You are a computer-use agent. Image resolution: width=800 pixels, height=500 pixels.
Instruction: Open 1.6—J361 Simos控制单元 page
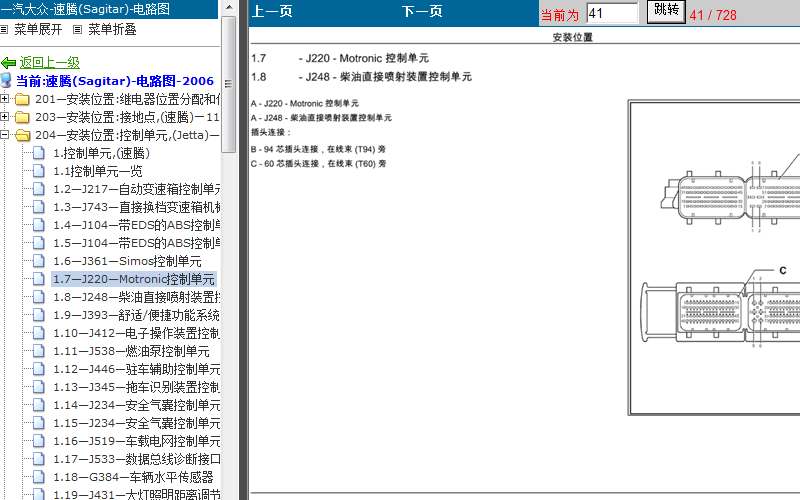(x=127, y=261)
